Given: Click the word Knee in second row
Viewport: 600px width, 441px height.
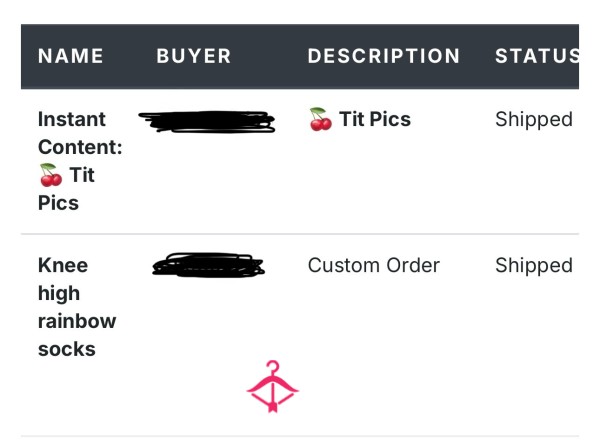Looking at the screenshot, I should (63, 265).
